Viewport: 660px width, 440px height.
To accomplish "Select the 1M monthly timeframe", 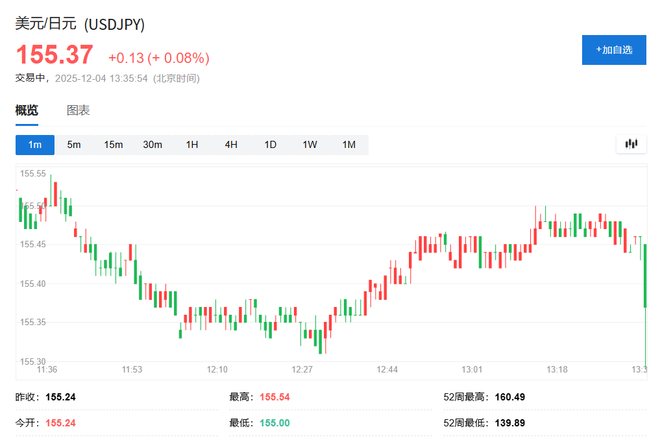I will (x=349, y=145).
